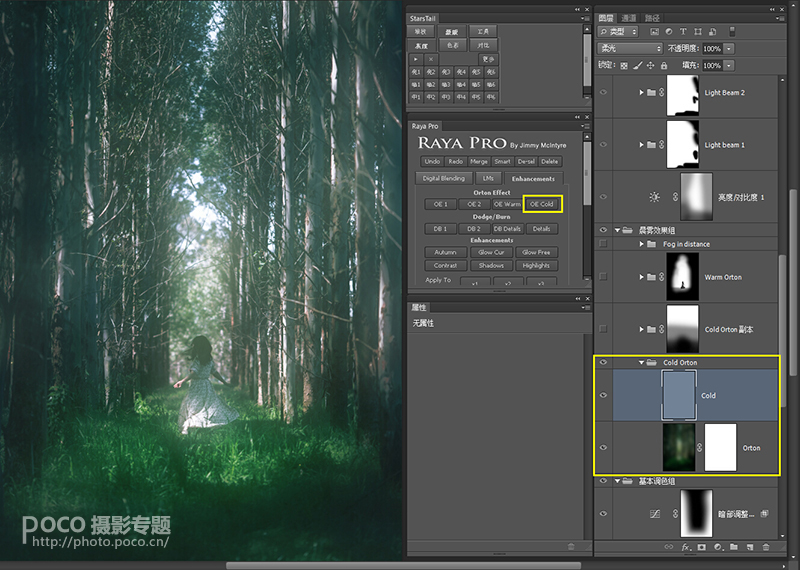
Task: Filter layers by pixel layer icon
Action: [654, 32]
